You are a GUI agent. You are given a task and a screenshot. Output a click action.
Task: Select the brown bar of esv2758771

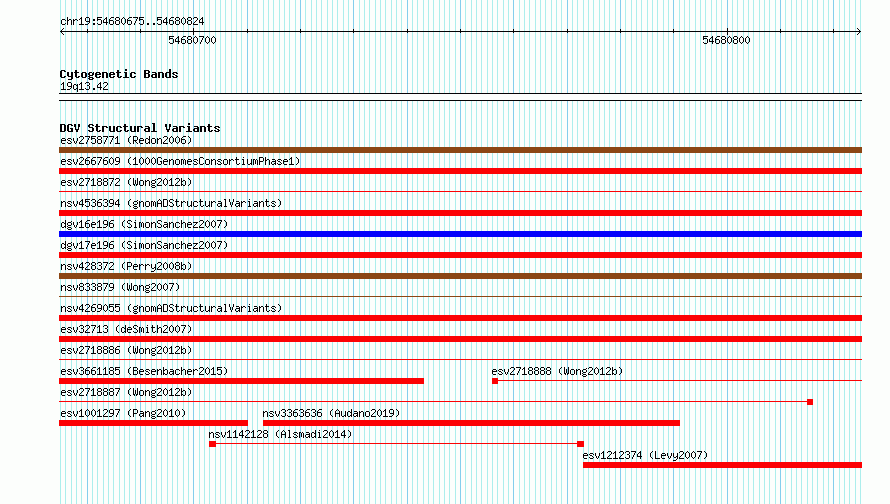[x=460, y=150]
